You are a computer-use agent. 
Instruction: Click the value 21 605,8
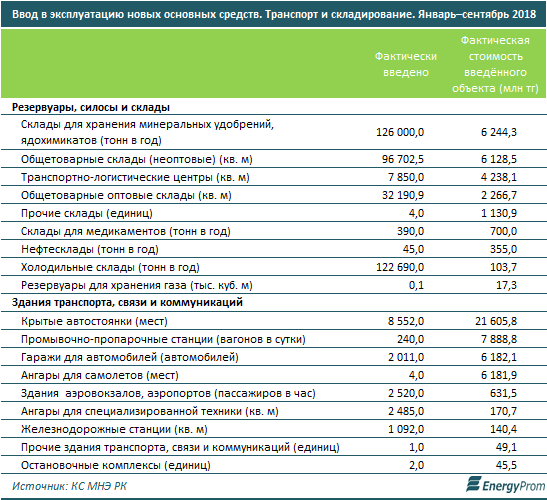496,321
